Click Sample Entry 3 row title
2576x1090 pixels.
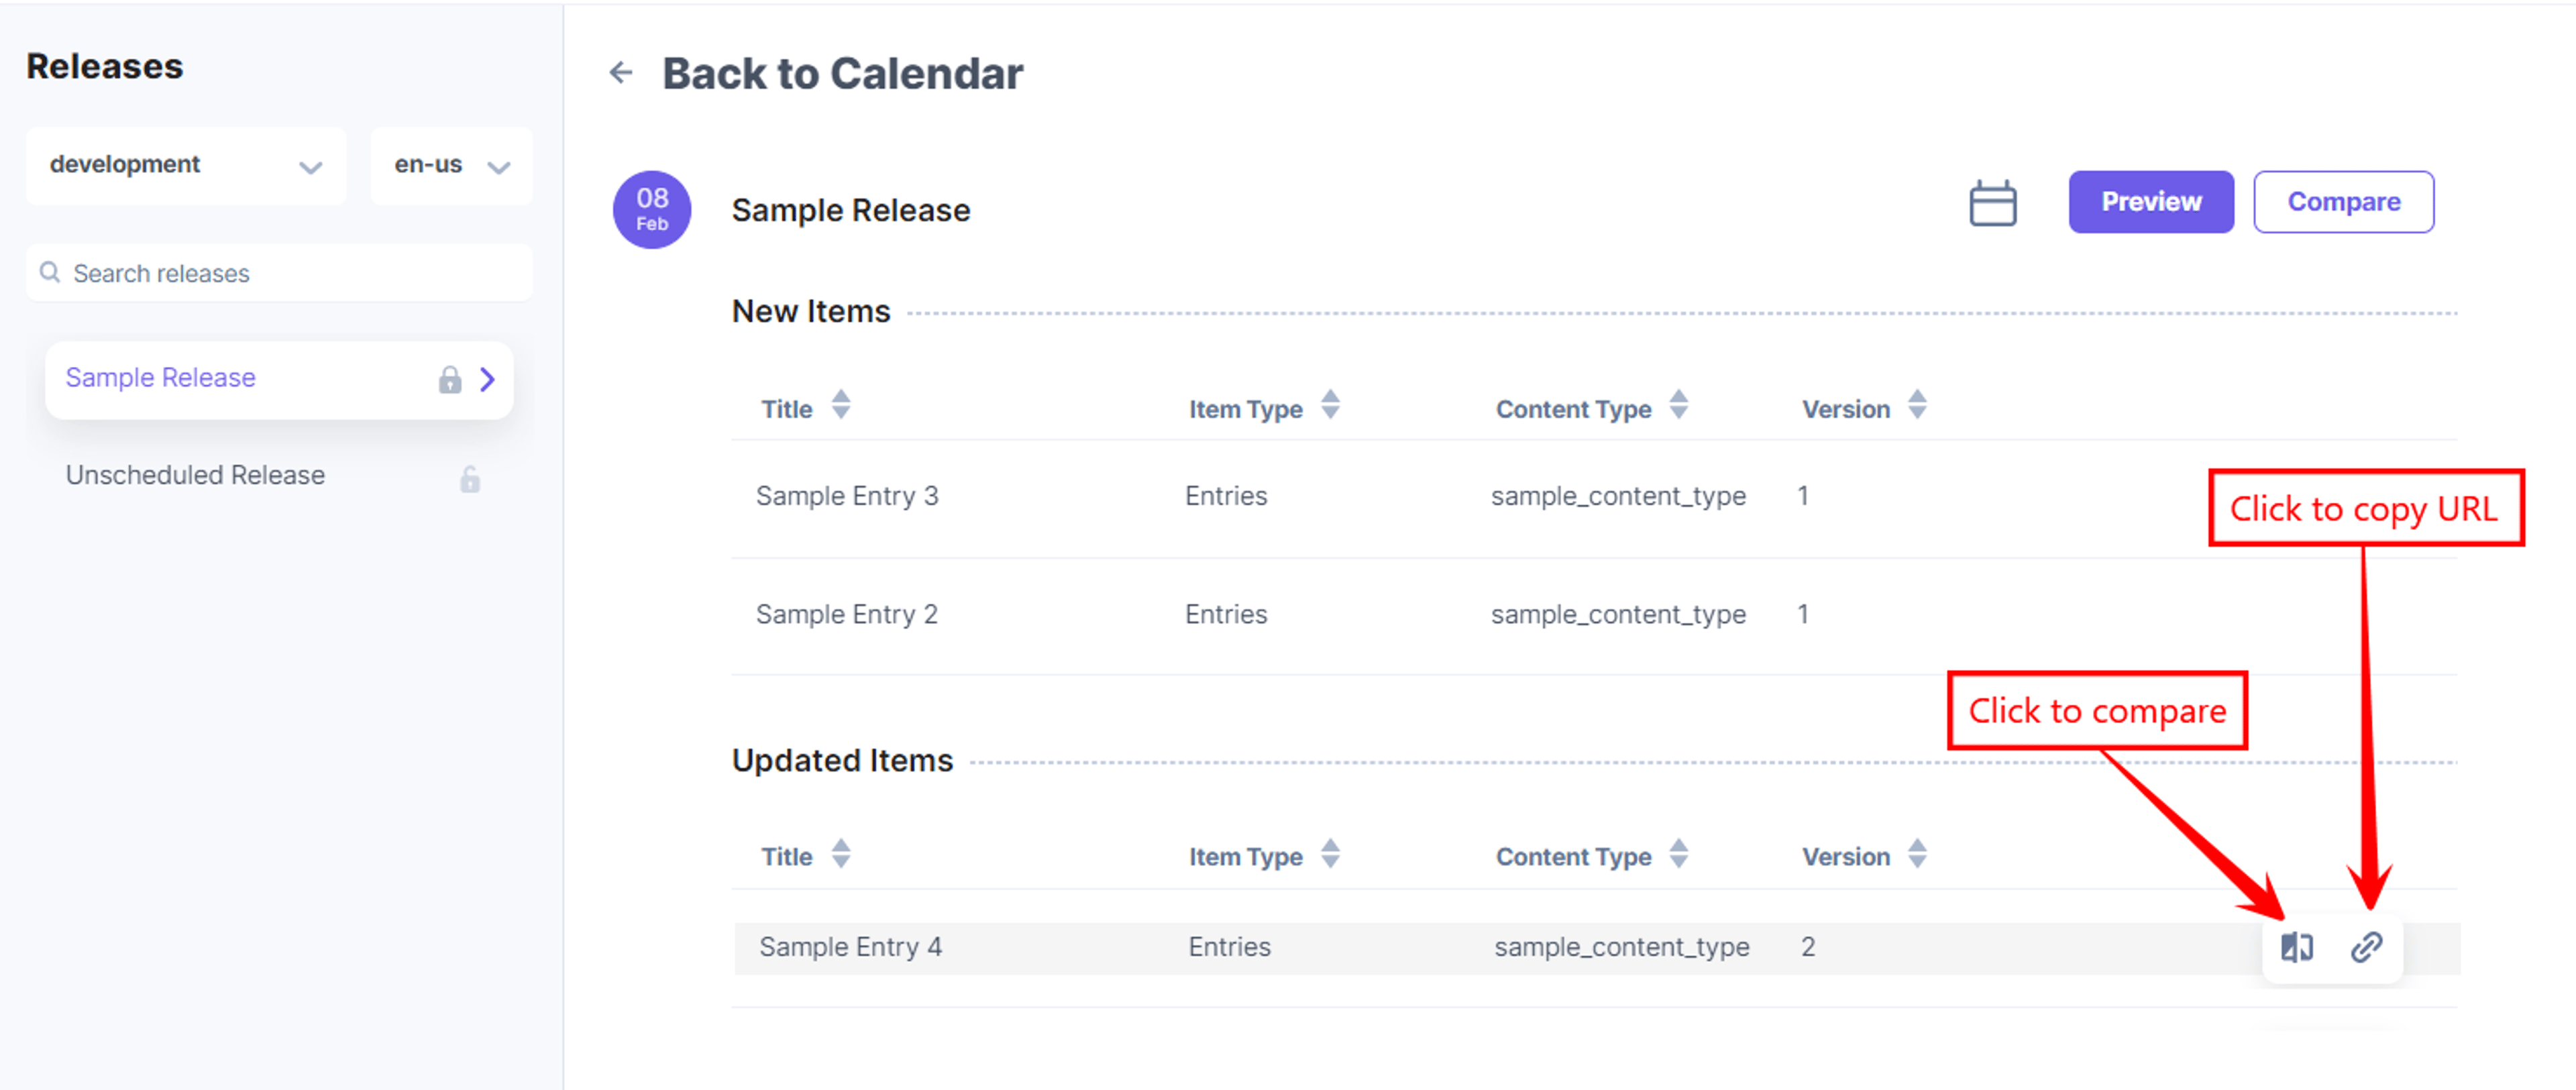(847, 496)
